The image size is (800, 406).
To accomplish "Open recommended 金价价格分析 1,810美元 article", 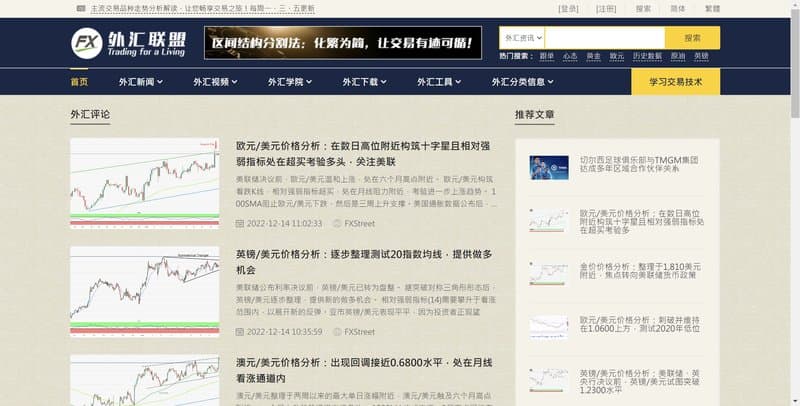I will tap(640, 271).
